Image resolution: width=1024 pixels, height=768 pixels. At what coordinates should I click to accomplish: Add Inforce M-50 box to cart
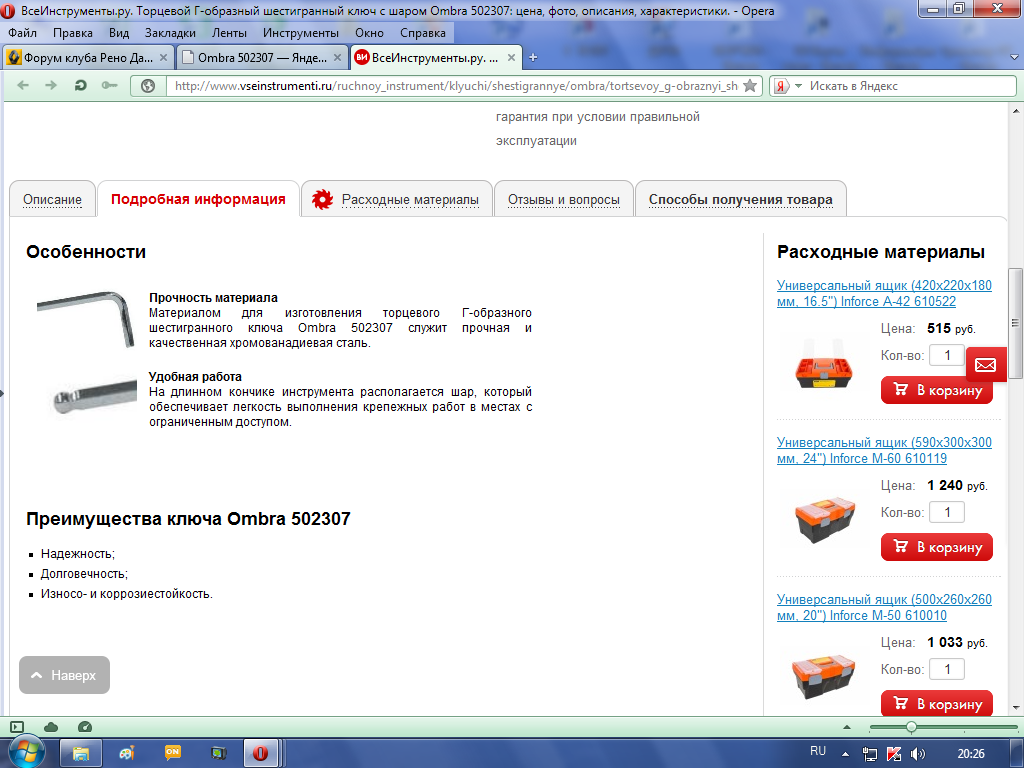936,703
